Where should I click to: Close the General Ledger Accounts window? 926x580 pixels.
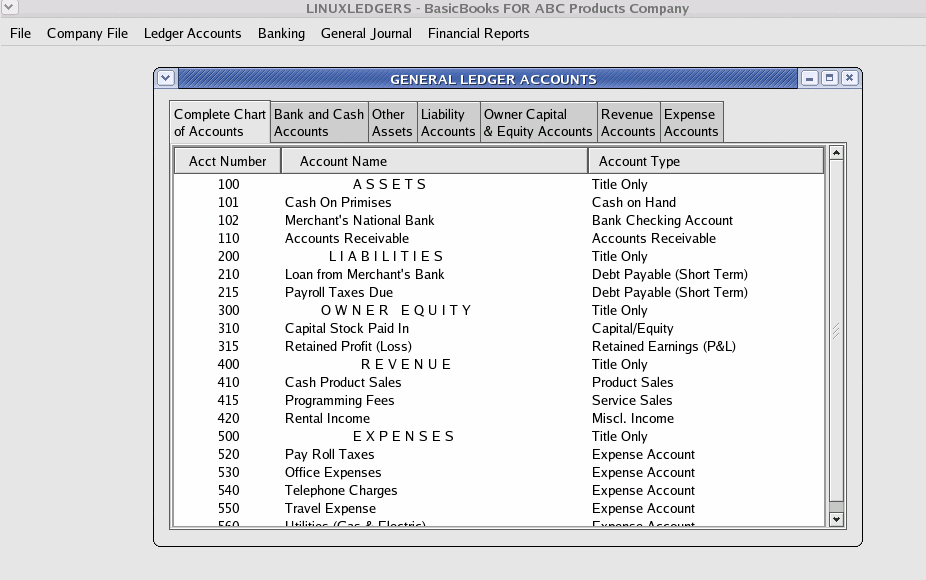tap(849, 78)
